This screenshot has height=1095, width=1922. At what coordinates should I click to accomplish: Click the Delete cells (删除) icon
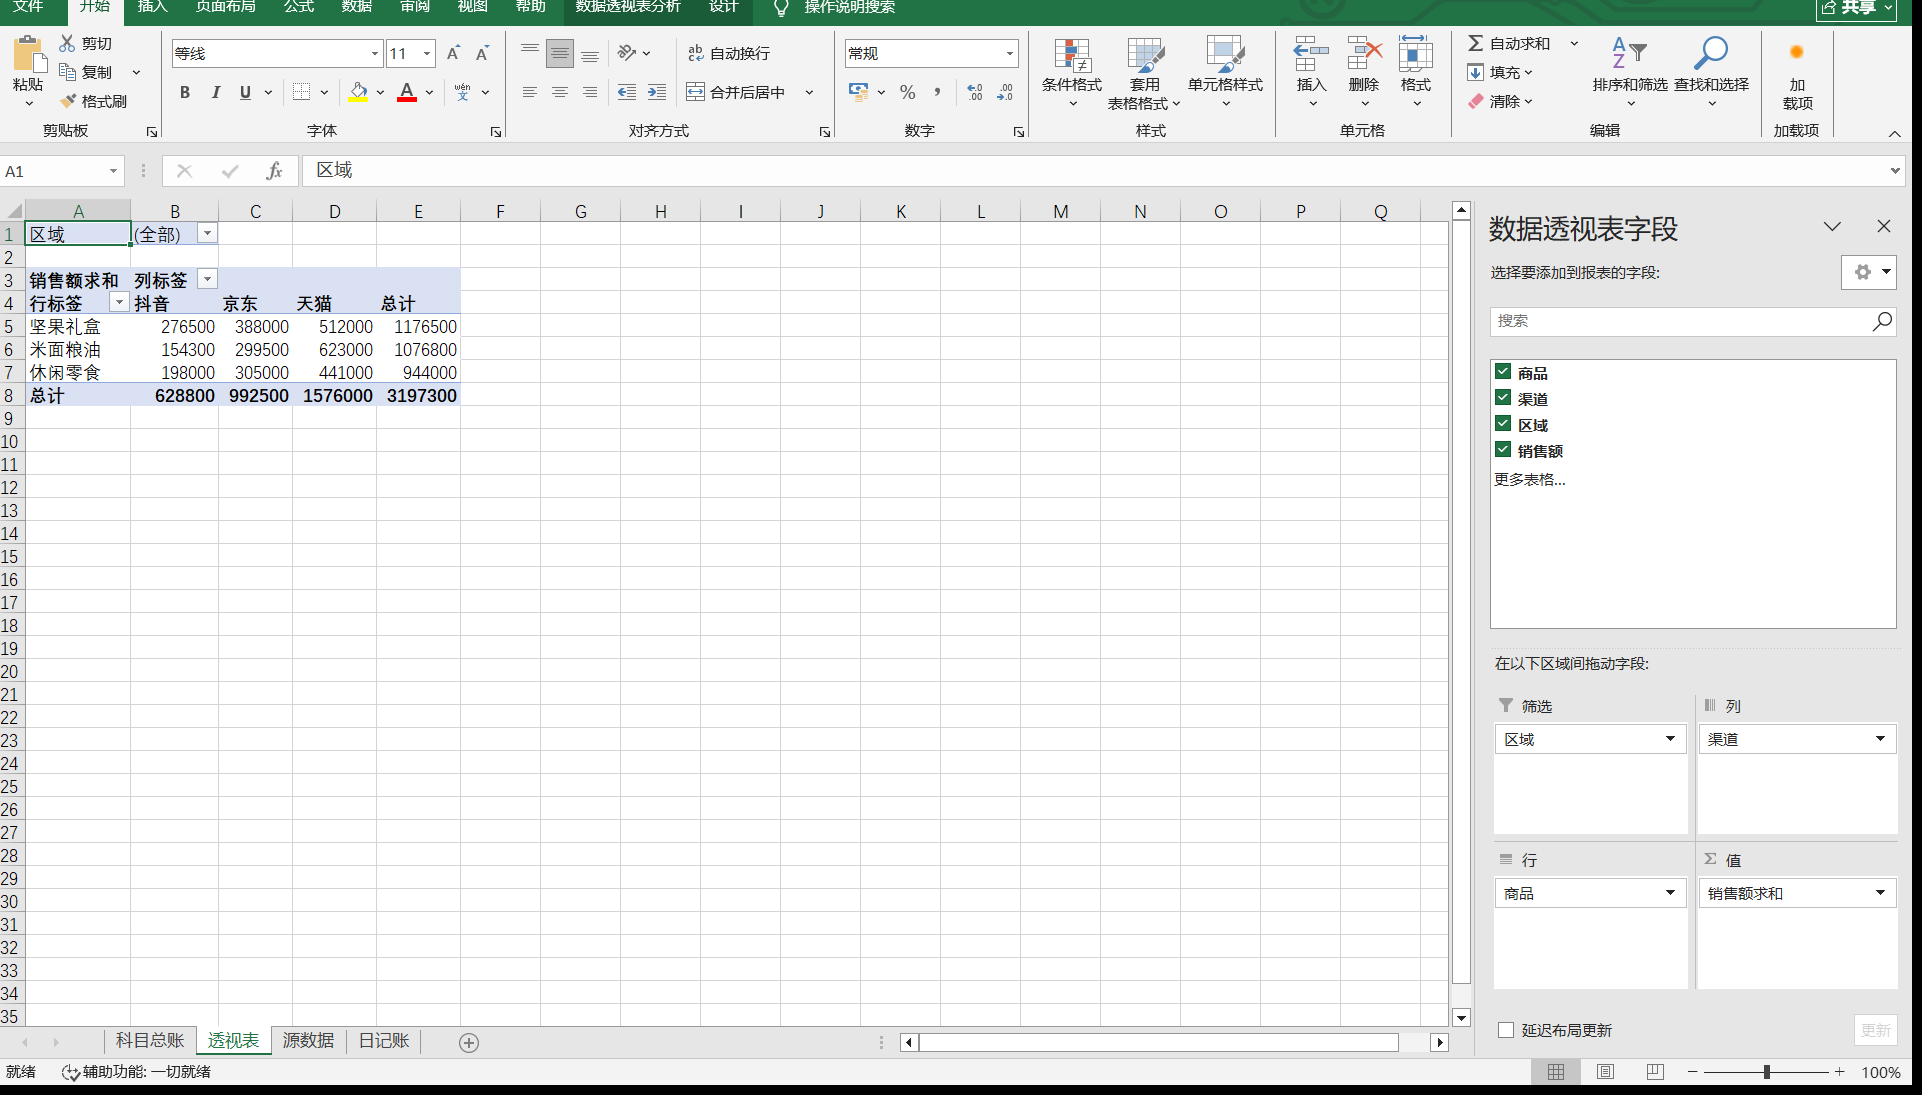[1364, 54]
